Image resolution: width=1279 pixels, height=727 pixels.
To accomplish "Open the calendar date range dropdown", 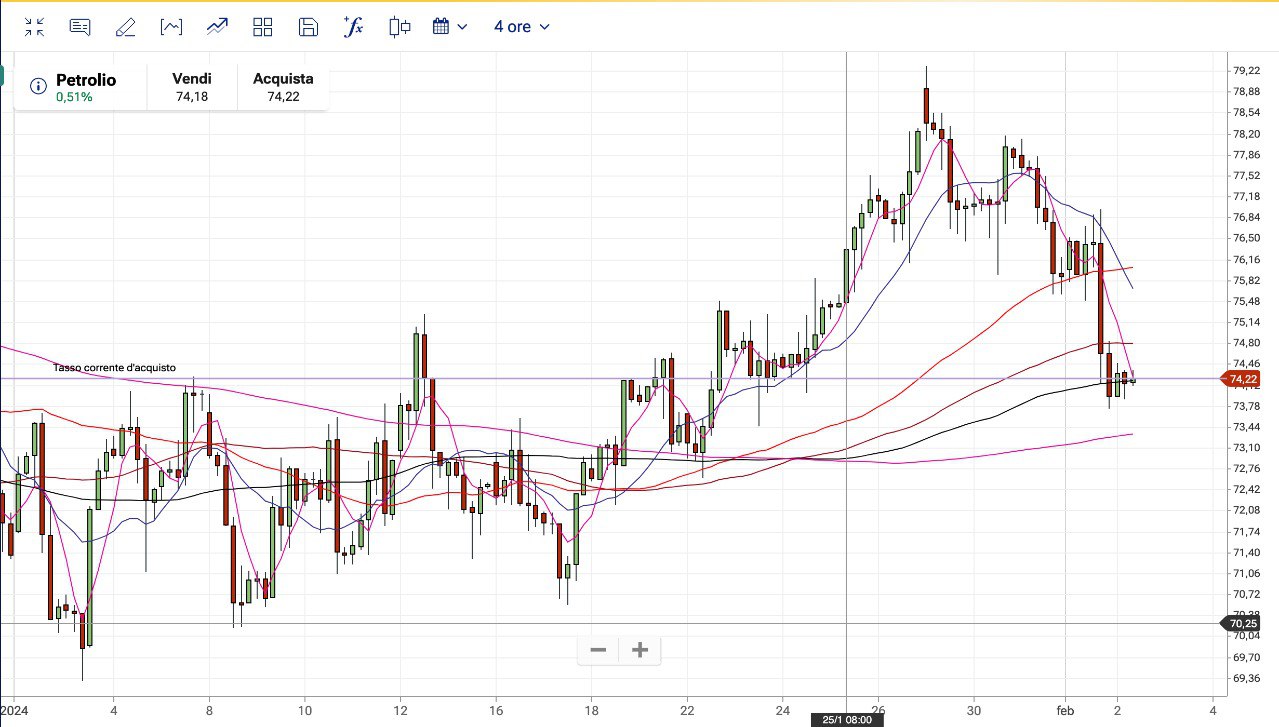I will tap(450, 27).
